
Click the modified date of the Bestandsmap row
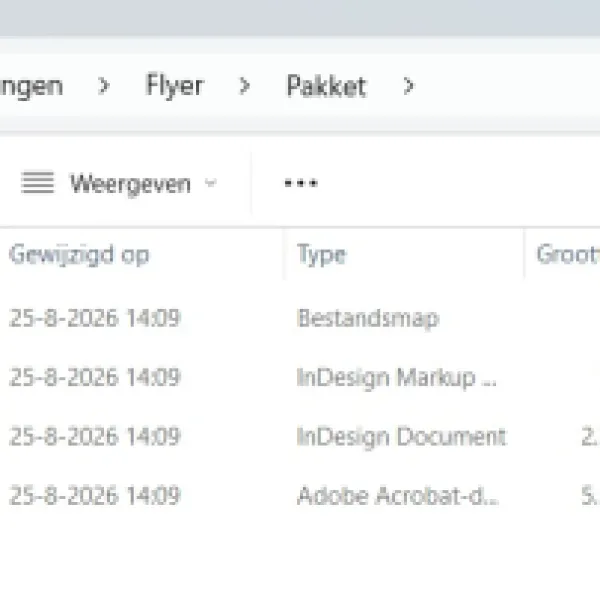(95, 318)
